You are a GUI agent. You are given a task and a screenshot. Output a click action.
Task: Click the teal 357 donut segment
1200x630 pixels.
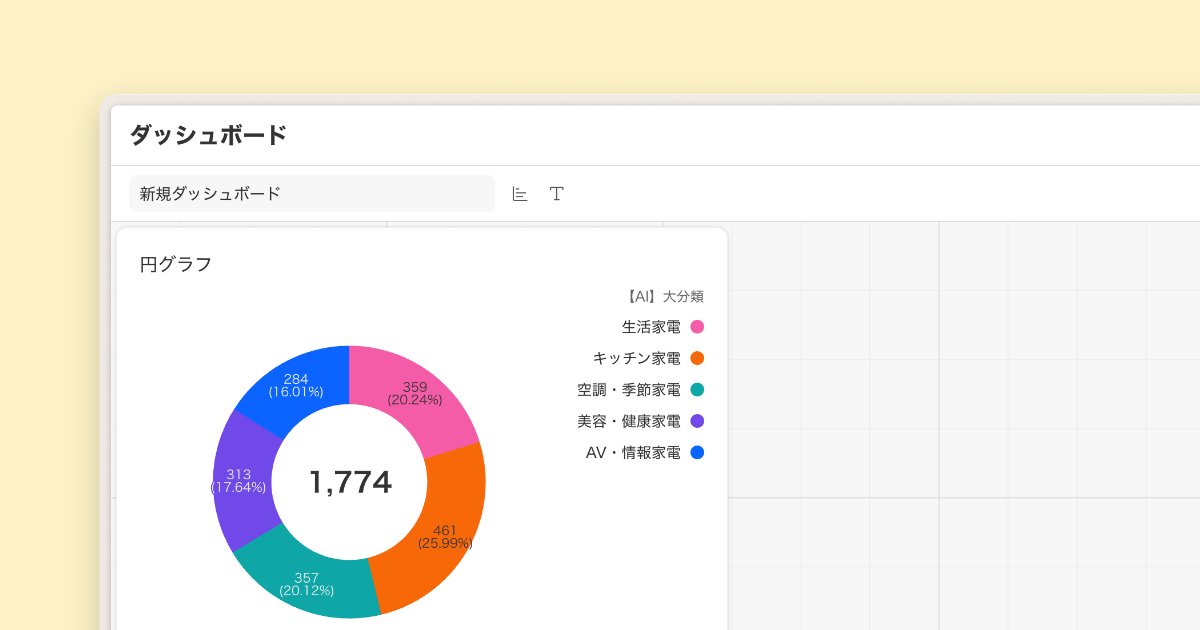pos(305,583)
